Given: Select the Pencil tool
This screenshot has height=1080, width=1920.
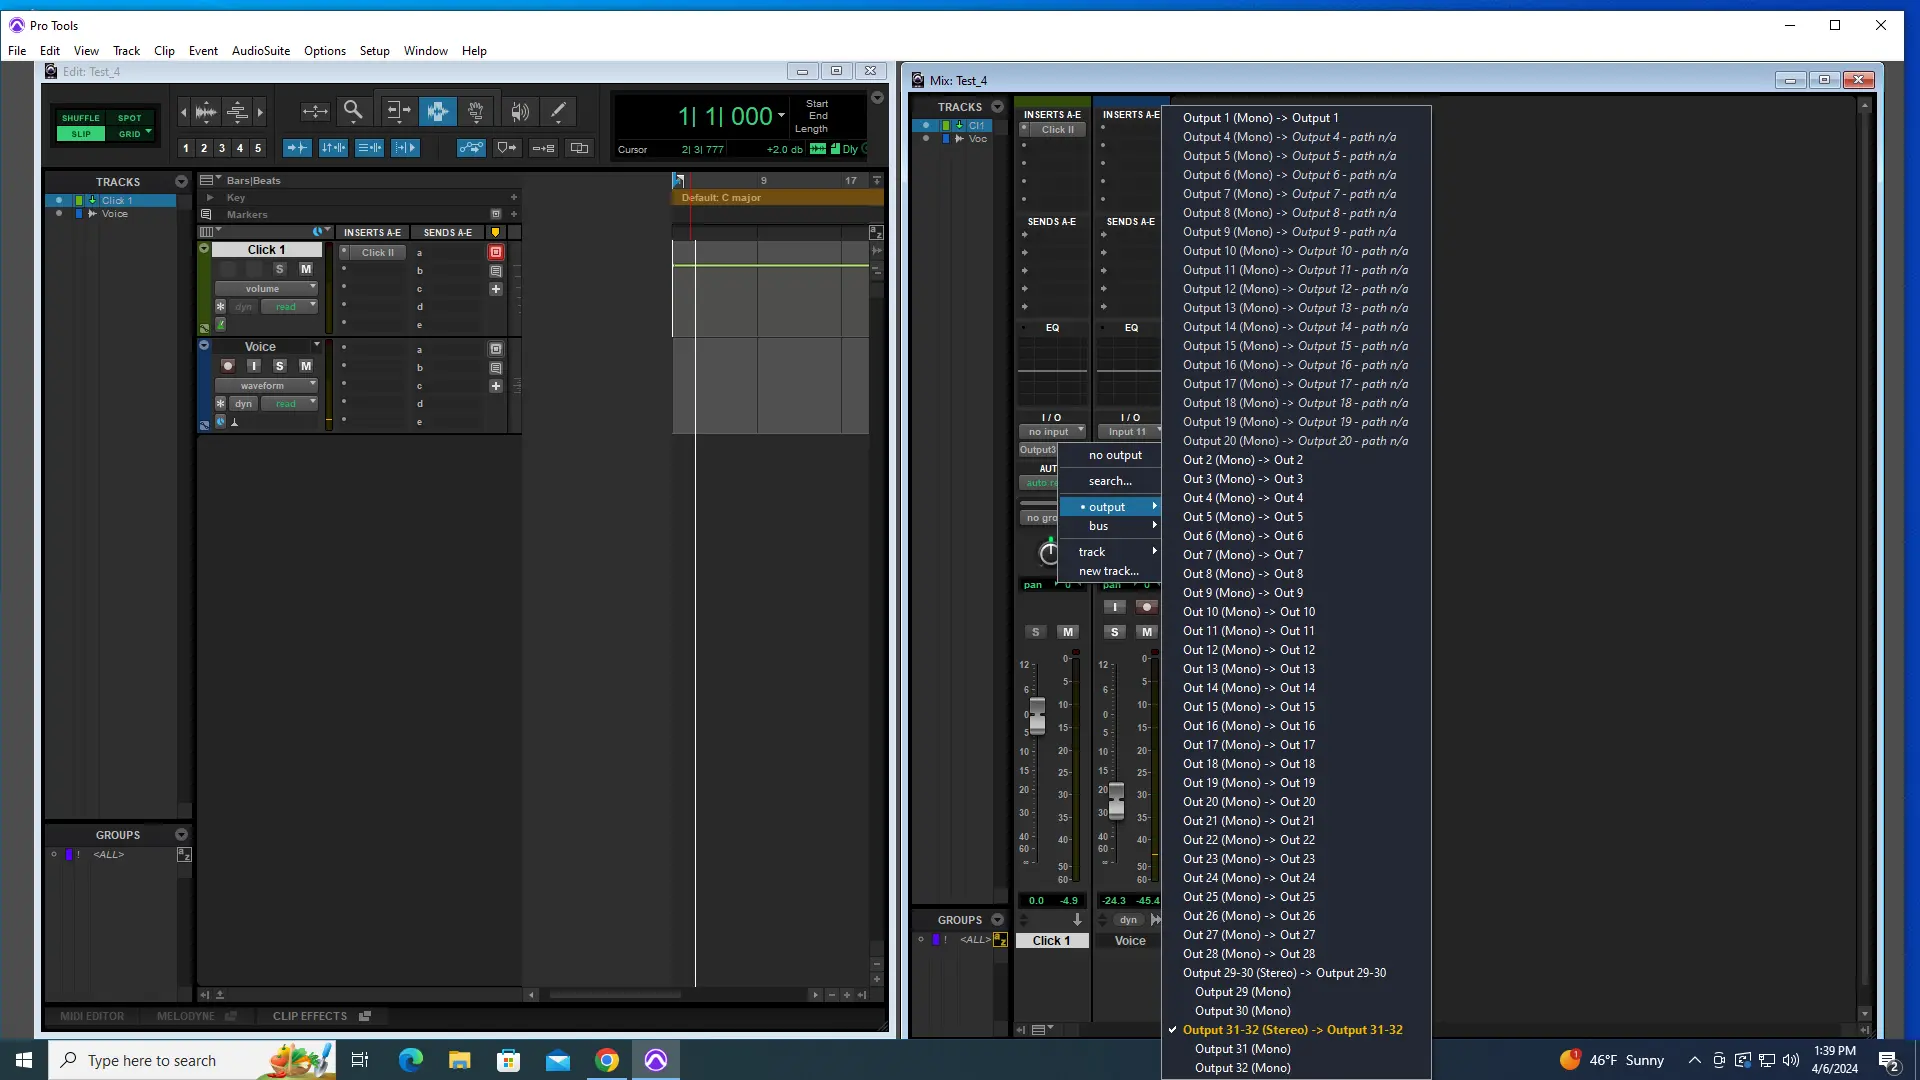Looking at the screenshot, I should click(x=558, y=111).
